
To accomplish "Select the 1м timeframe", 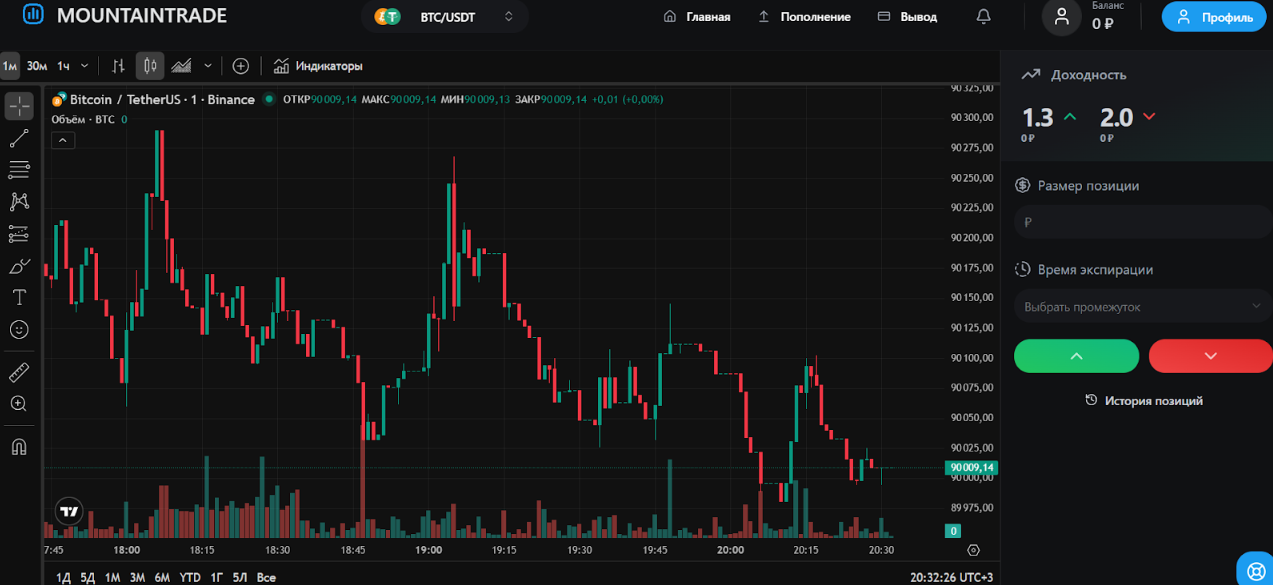I will point(10,66).
